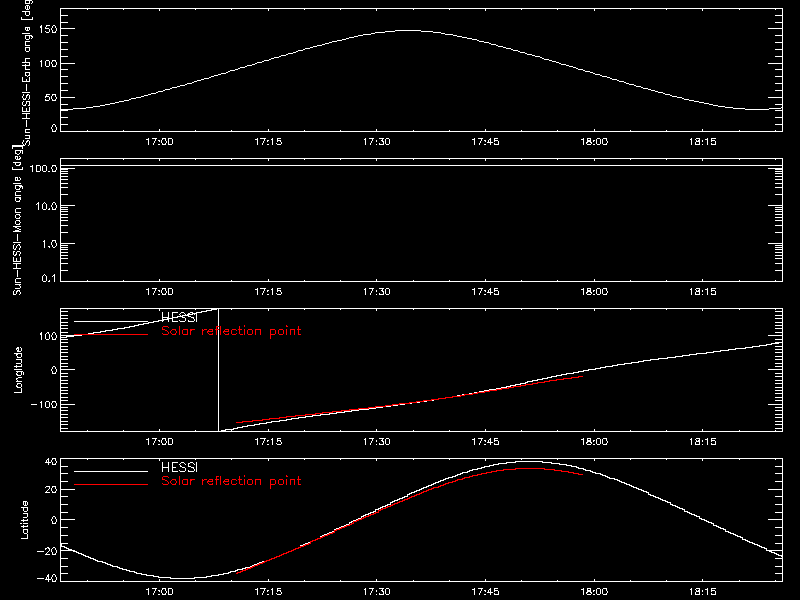
Task: Click red 'Solar reflection point' label in Longitude plot
Action: tap(231, 331)
